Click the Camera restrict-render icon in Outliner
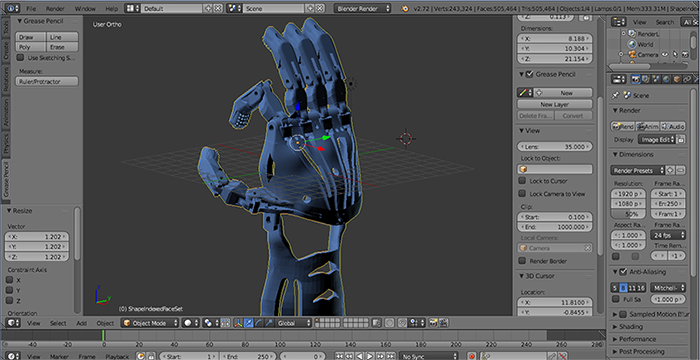 tap(685, 54)
